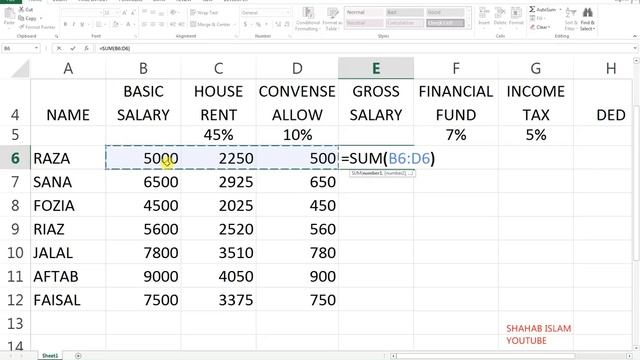This screenshot has height=360, width=640.
Task: Toggle Wrap Text on the cell
Action: tap(204, 13)
